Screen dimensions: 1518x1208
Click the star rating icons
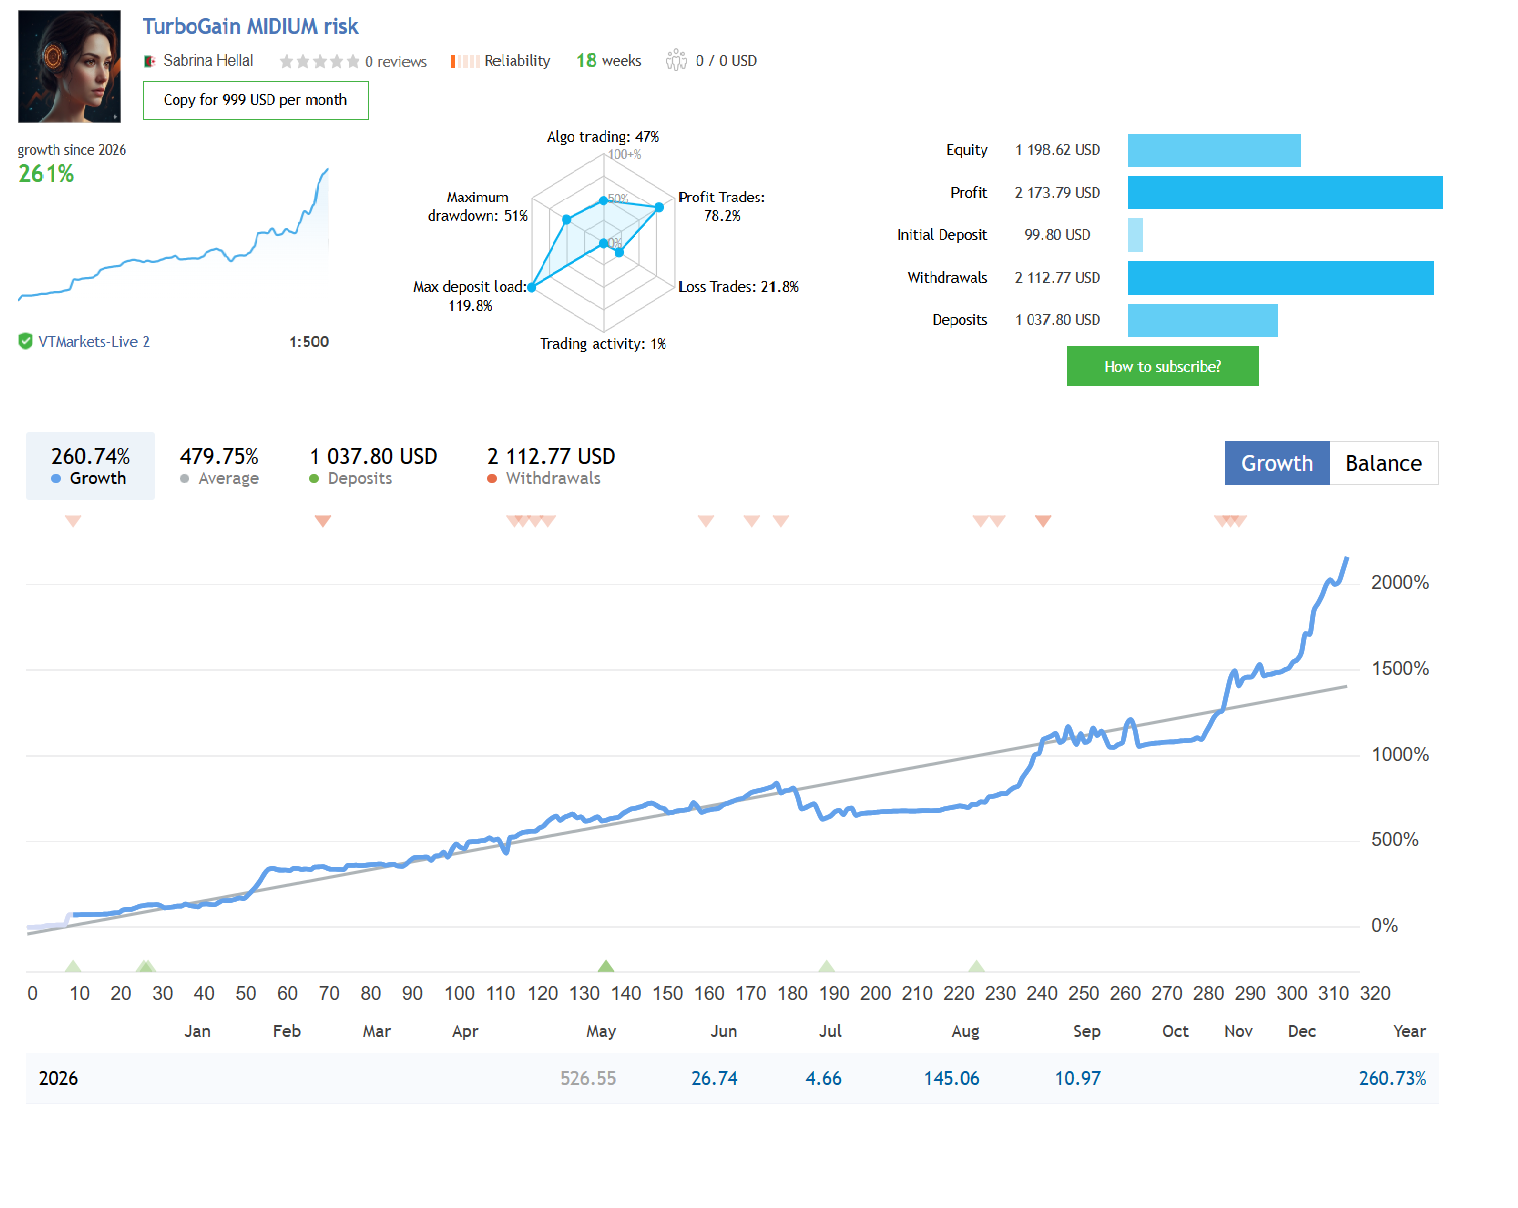click(x=319, y=61)
